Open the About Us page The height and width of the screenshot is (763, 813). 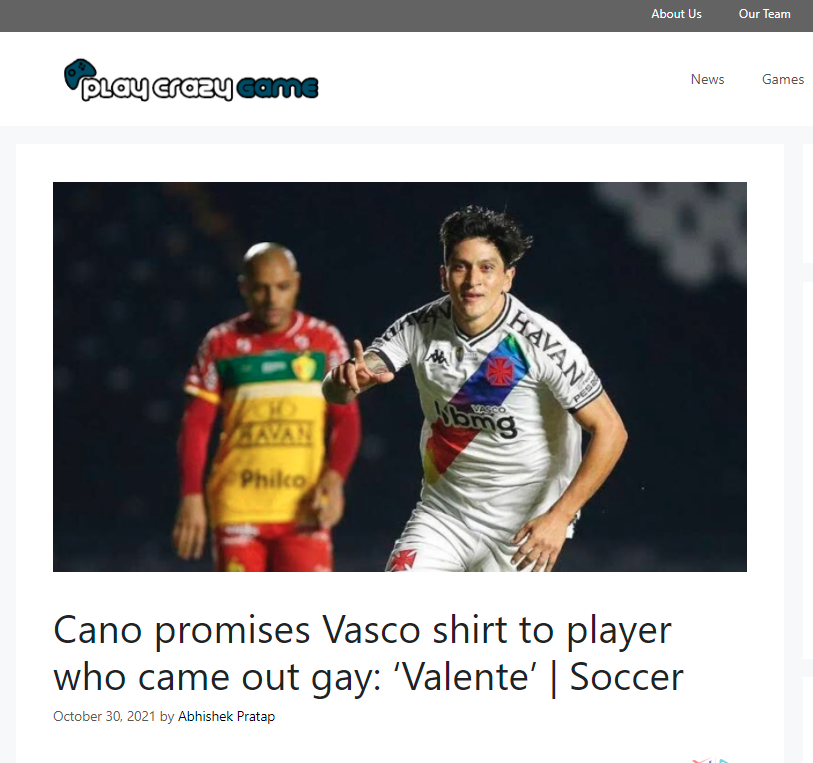(x=676, y=14)
